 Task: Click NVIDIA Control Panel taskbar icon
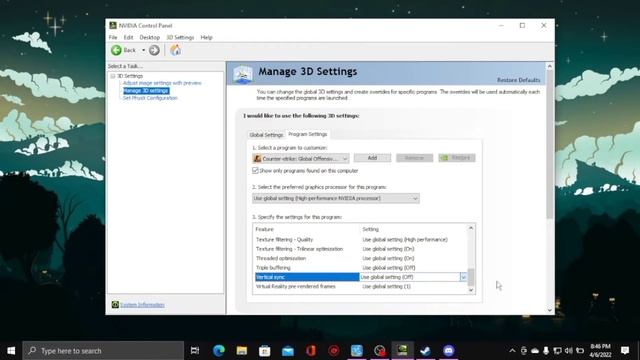tap(402, 351)
